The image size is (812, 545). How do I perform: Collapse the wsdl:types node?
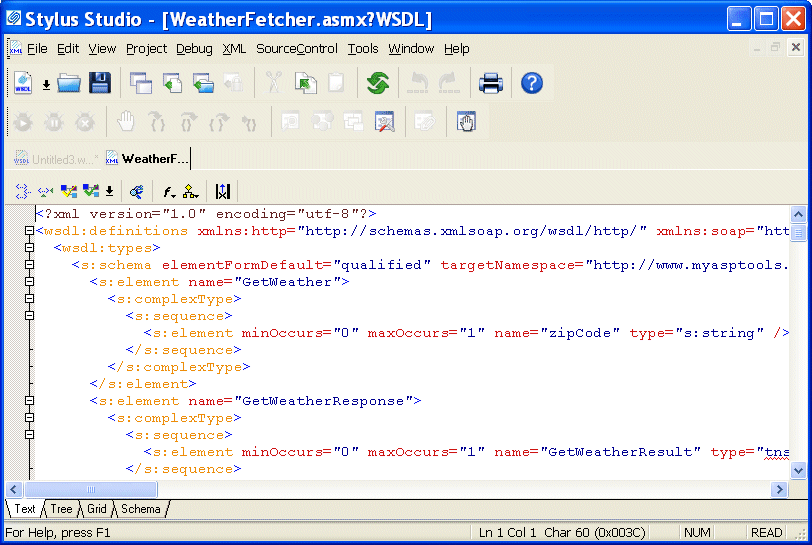[30, 248]
